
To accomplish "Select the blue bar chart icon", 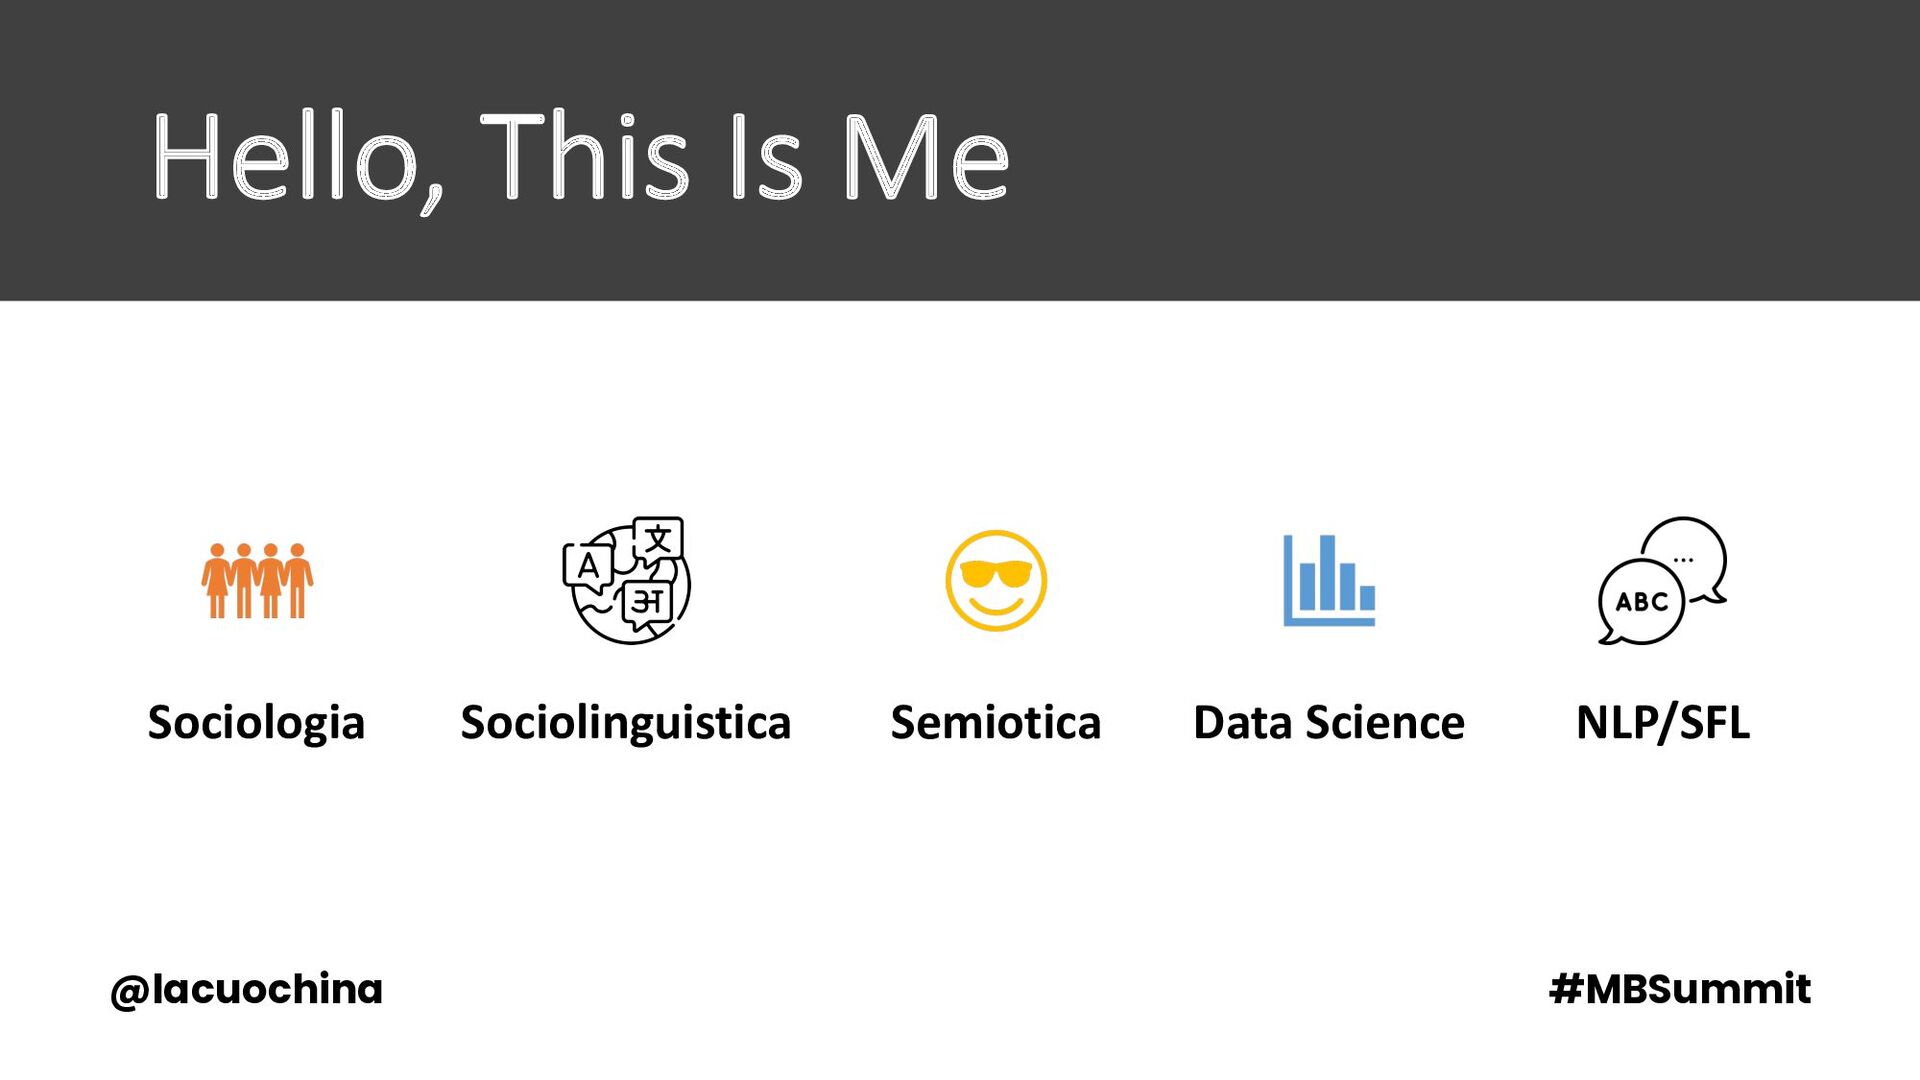I will (x=1329, y=580).
